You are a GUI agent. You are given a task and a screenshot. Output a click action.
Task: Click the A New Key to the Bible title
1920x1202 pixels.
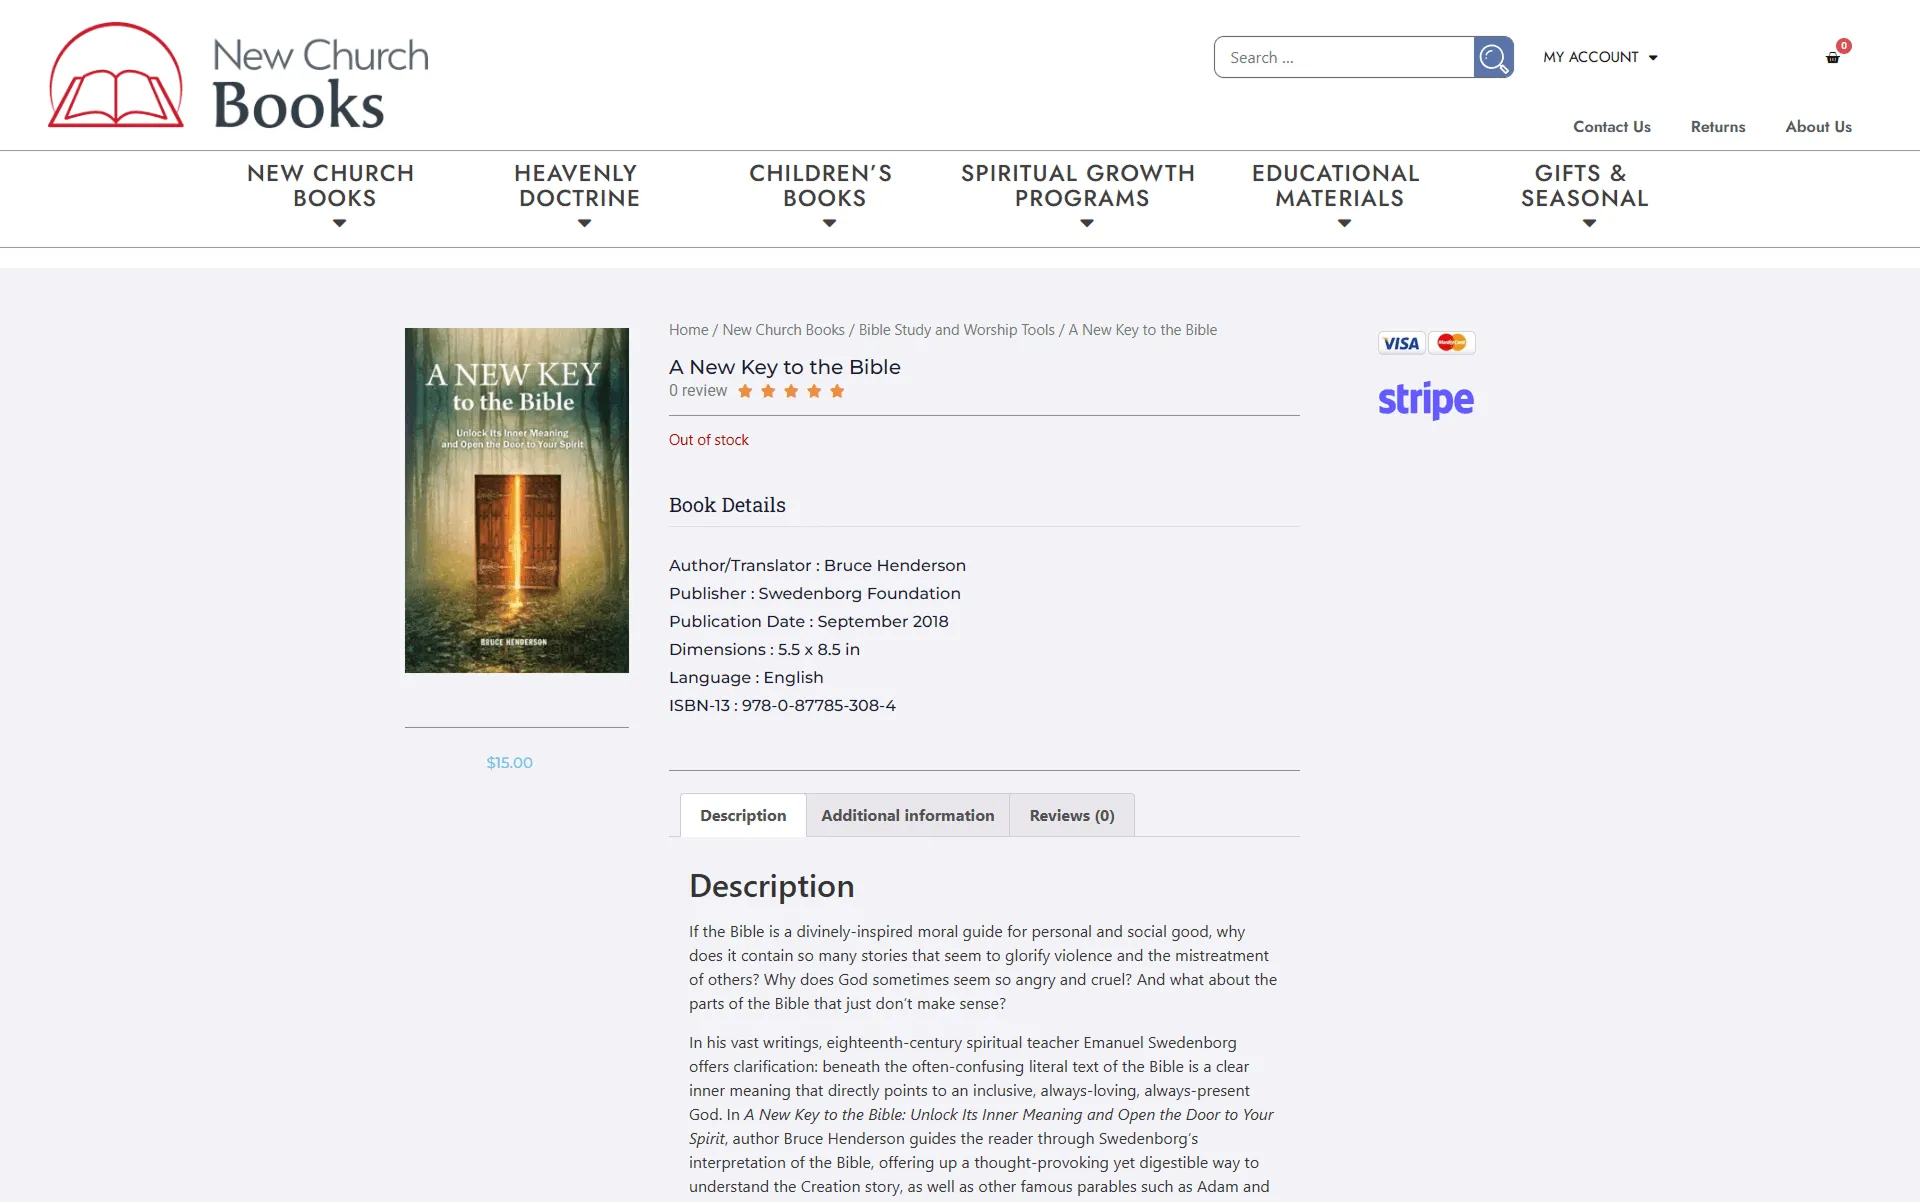785,367
